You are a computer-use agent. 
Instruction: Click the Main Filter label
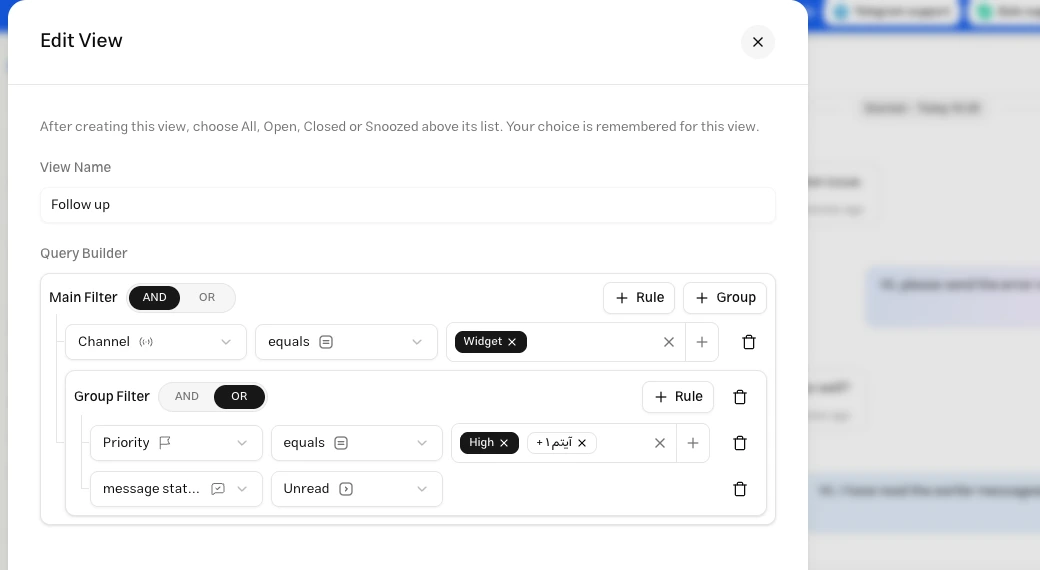point(83,297)
